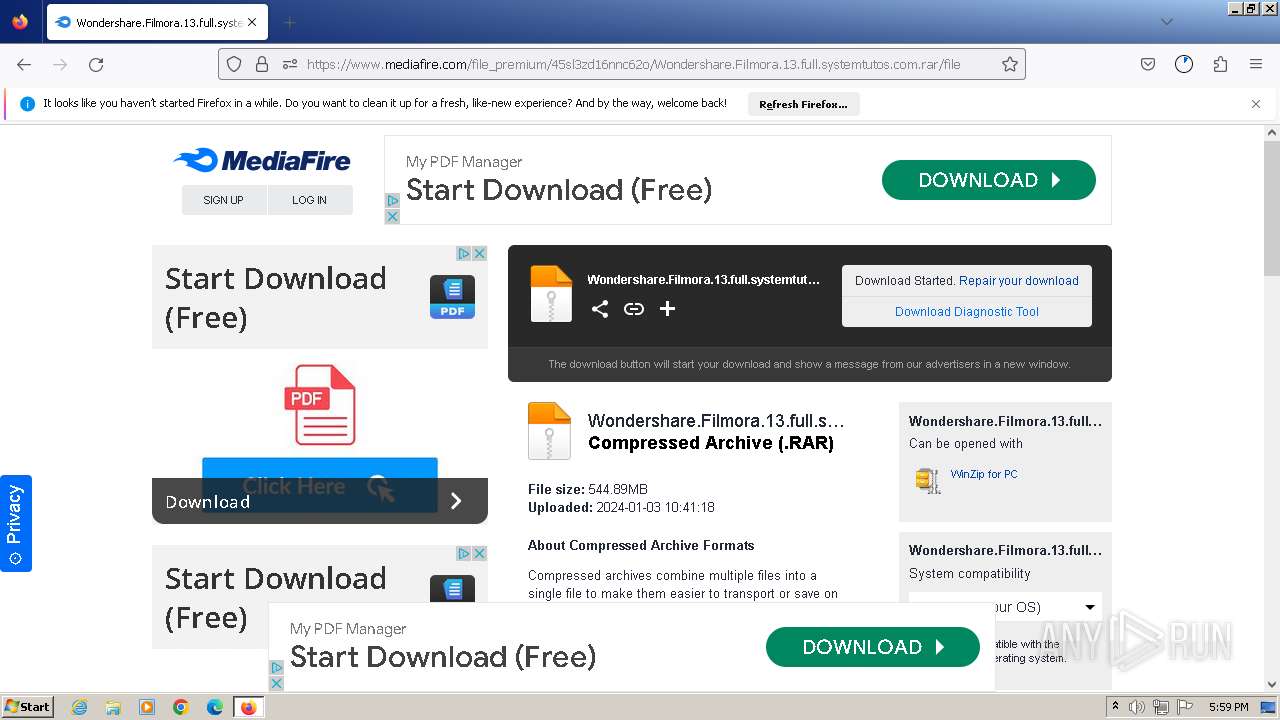1280x720 pixels.
Task: Click the LOG IN button
Action: (x=310, y=200)
